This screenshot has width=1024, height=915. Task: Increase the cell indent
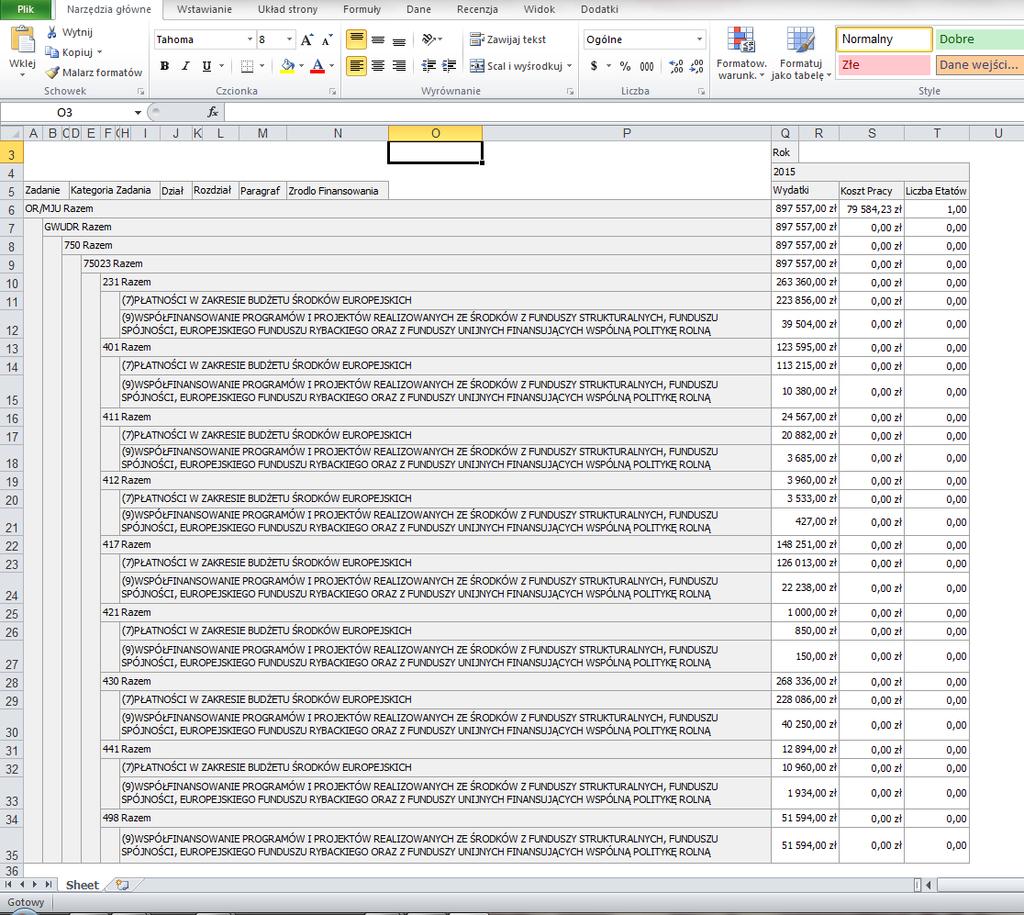[x=449, y=65]
